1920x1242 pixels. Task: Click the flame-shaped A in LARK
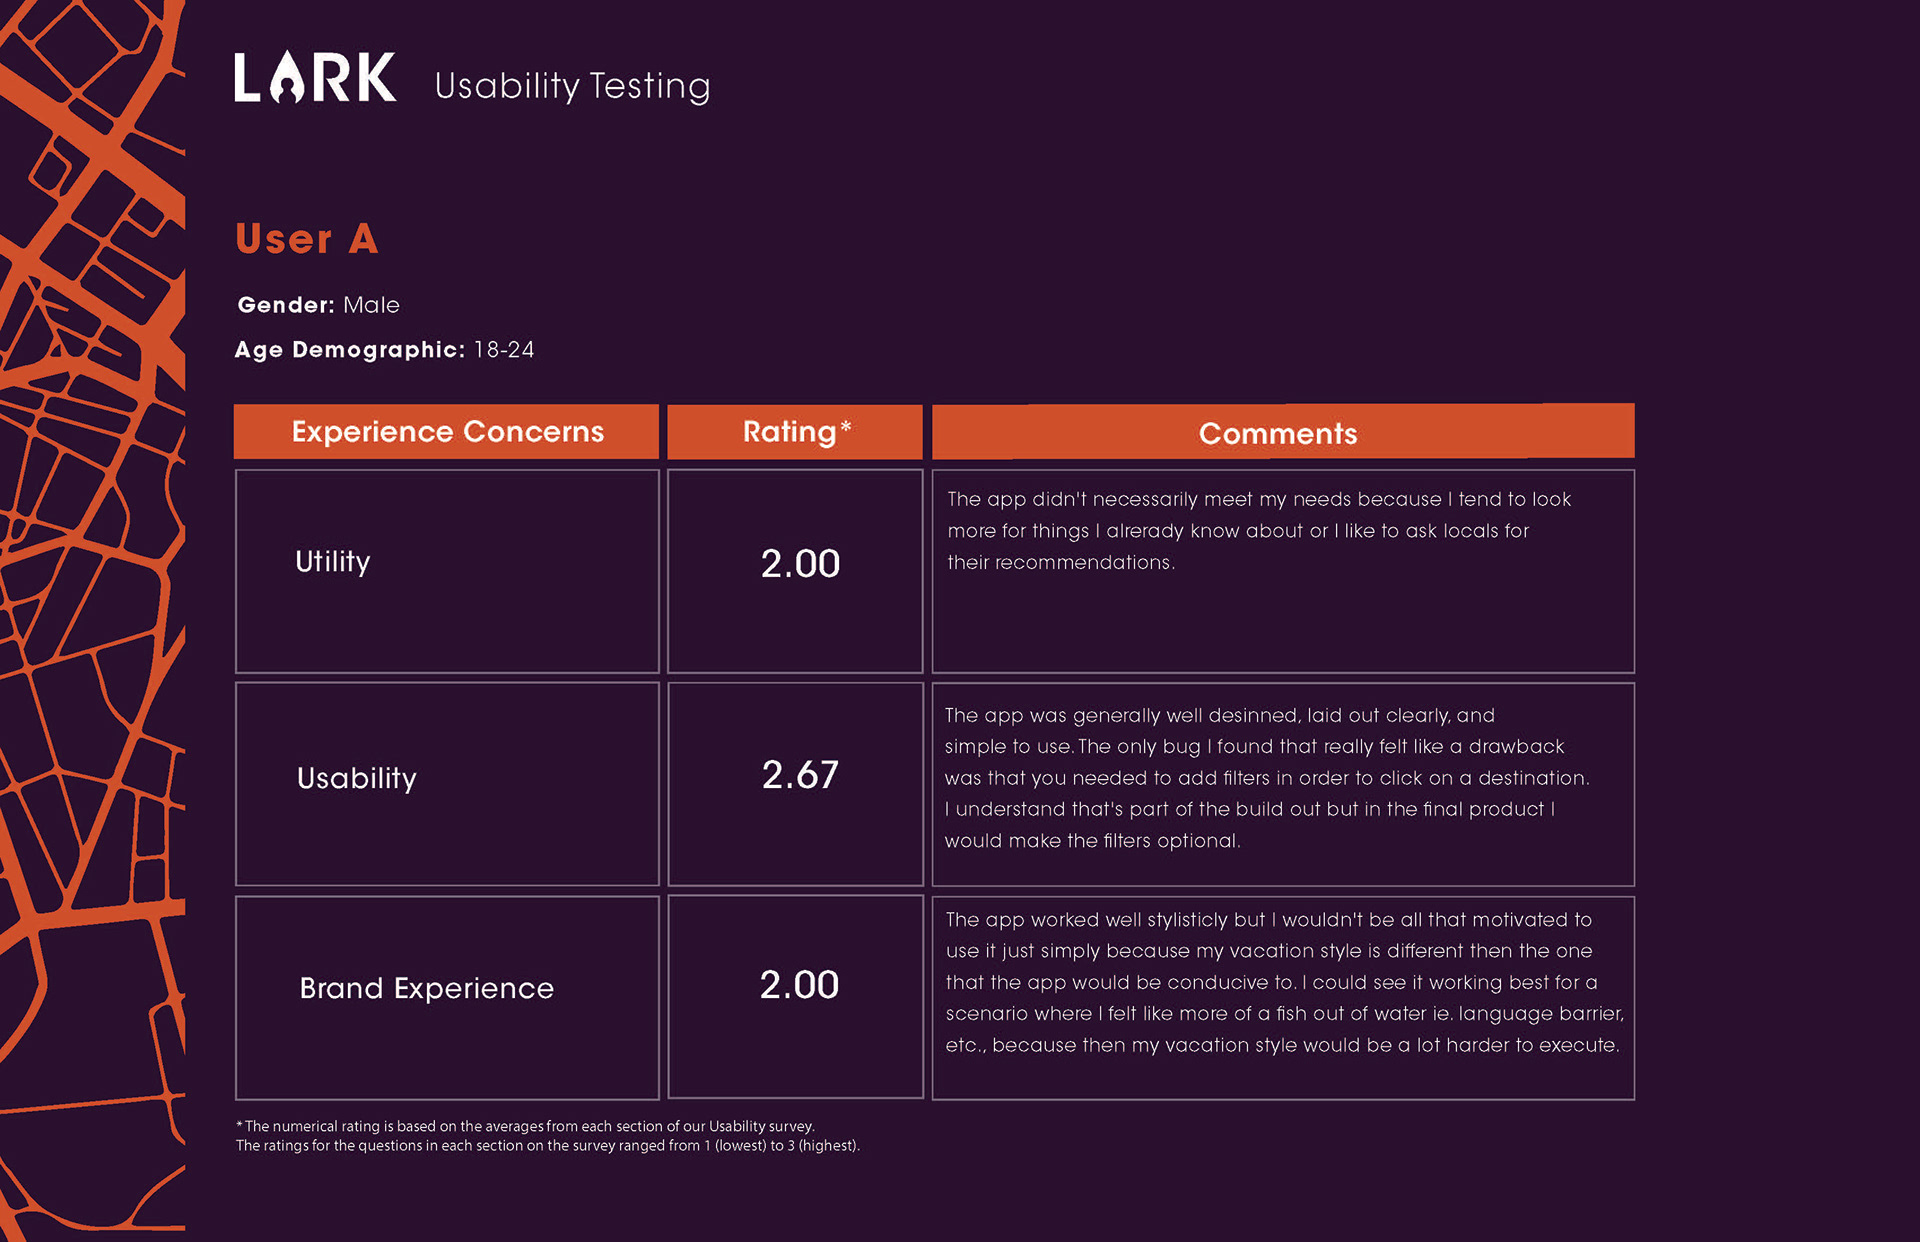(x=286, y=77)
